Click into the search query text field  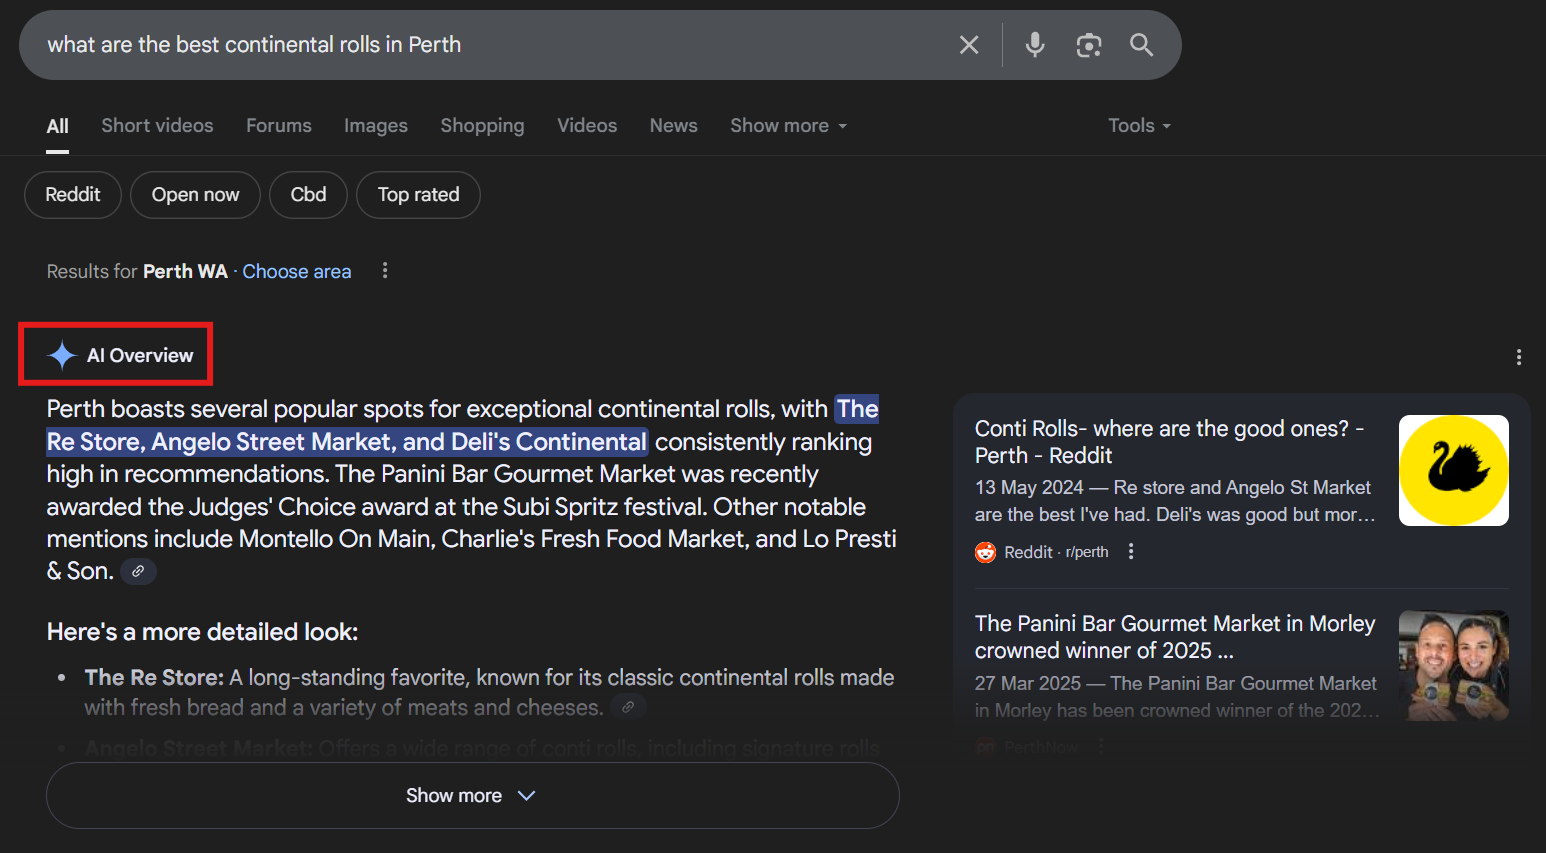(x=480, y=45)
